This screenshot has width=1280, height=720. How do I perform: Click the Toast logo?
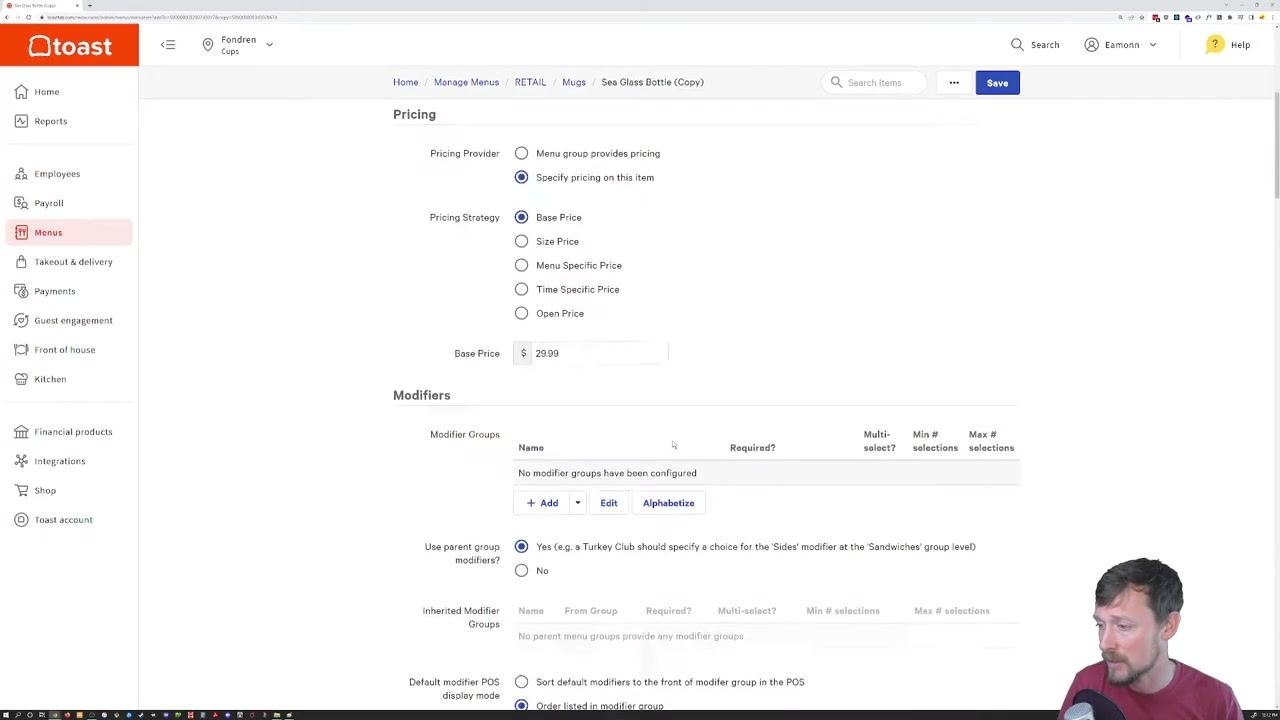click(x=69, y=46)
